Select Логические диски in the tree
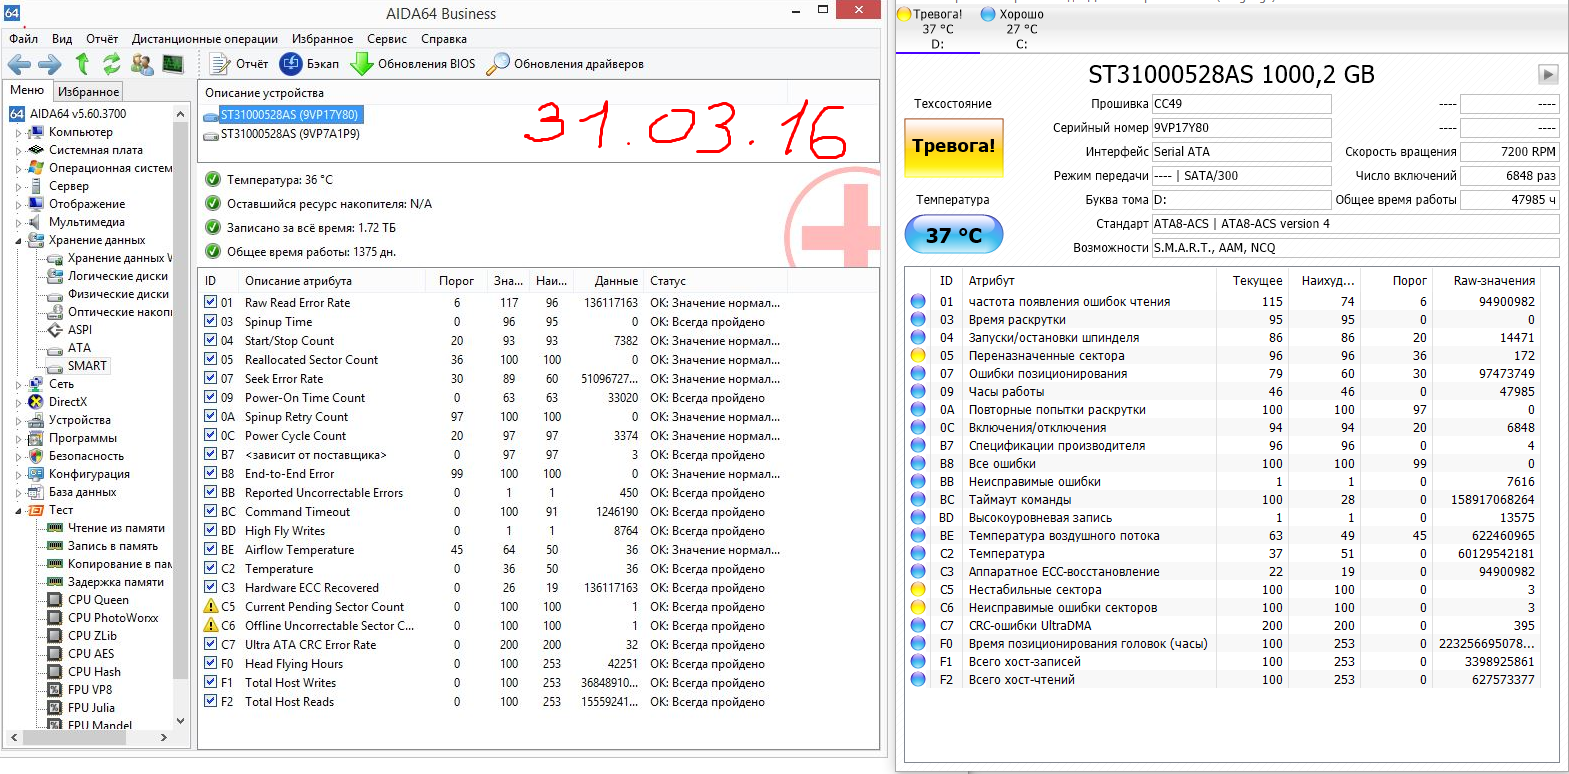This screenshot has height=774, width=1569. coord(118,276)
